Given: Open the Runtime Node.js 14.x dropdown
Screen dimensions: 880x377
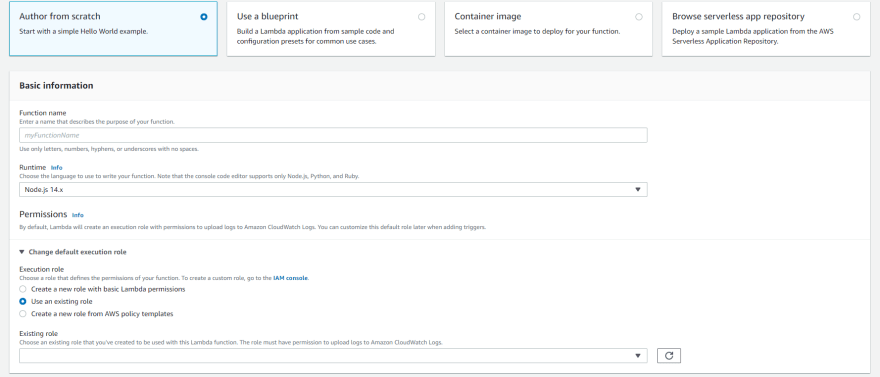Looking at the screenshot, I should click(333, 190).
